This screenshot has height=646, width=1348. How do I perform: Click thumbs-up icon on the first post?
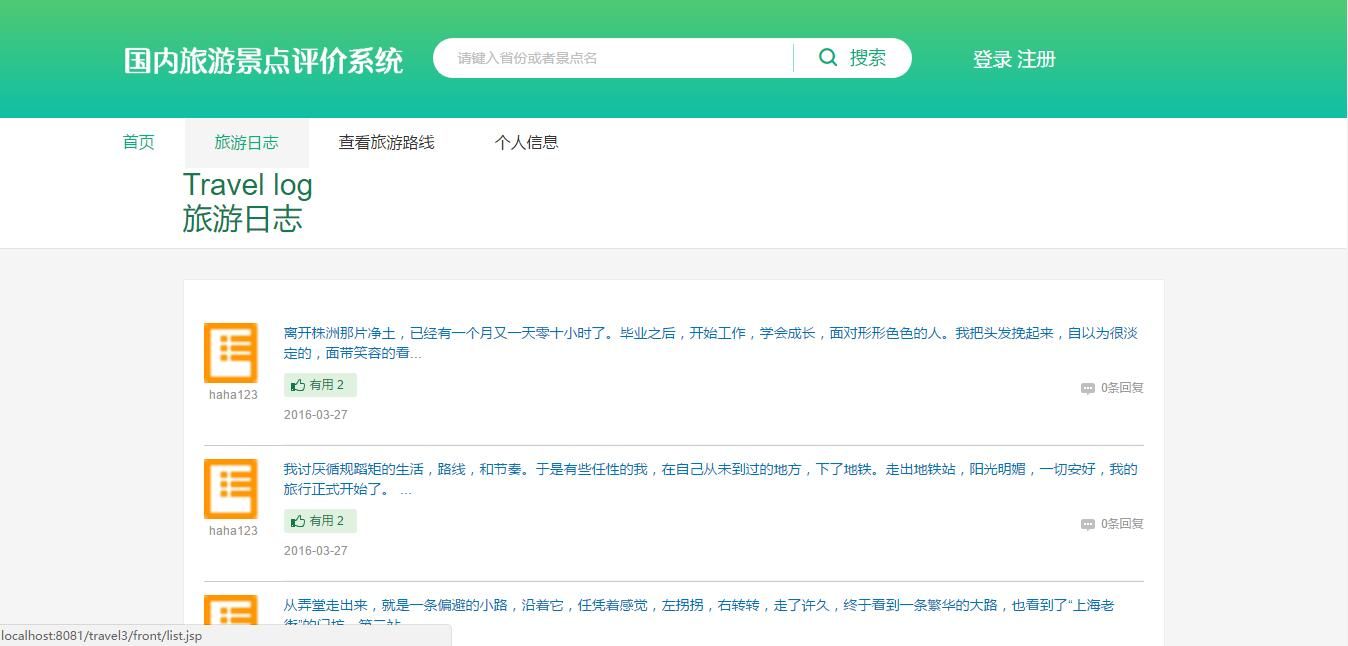298,385
